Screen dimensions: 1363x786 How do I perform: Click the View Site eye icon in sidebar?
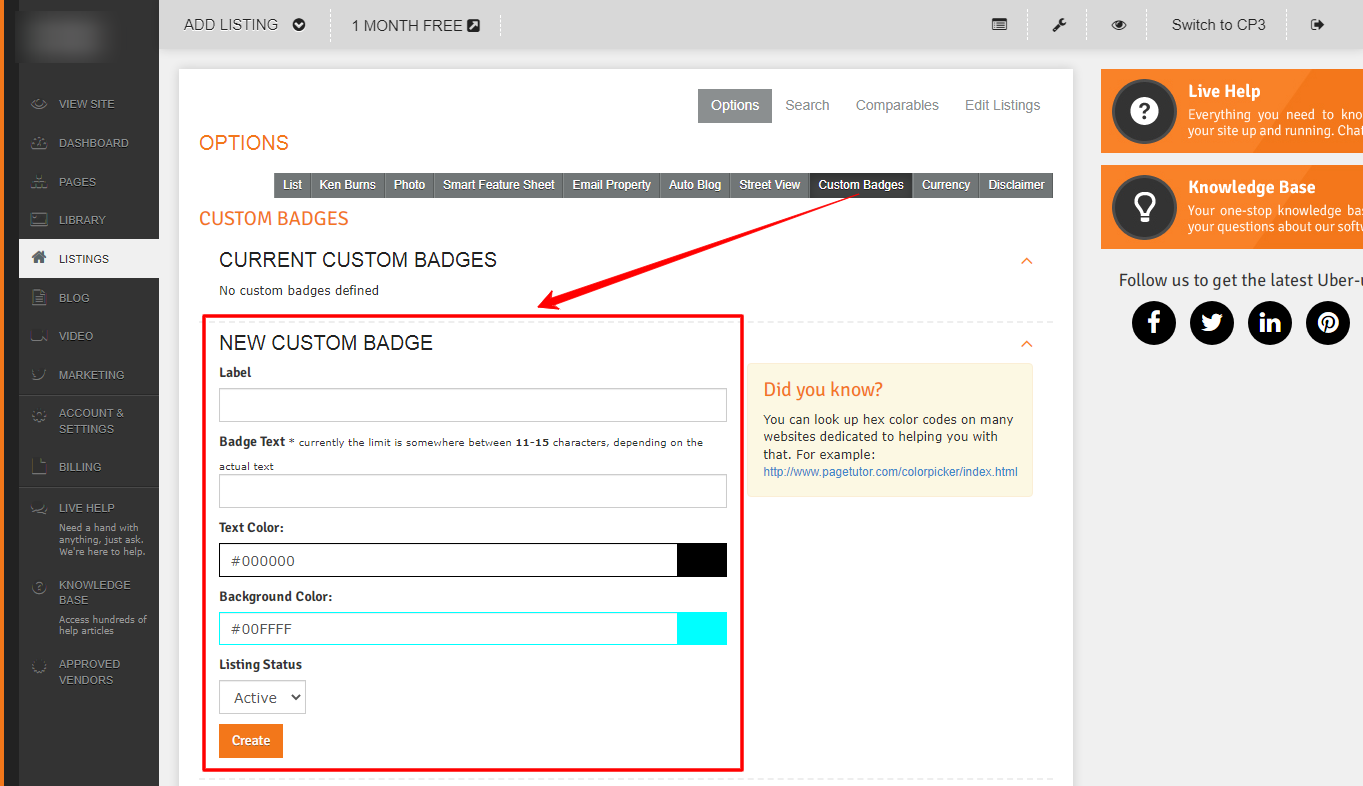[x=39, y=104]
